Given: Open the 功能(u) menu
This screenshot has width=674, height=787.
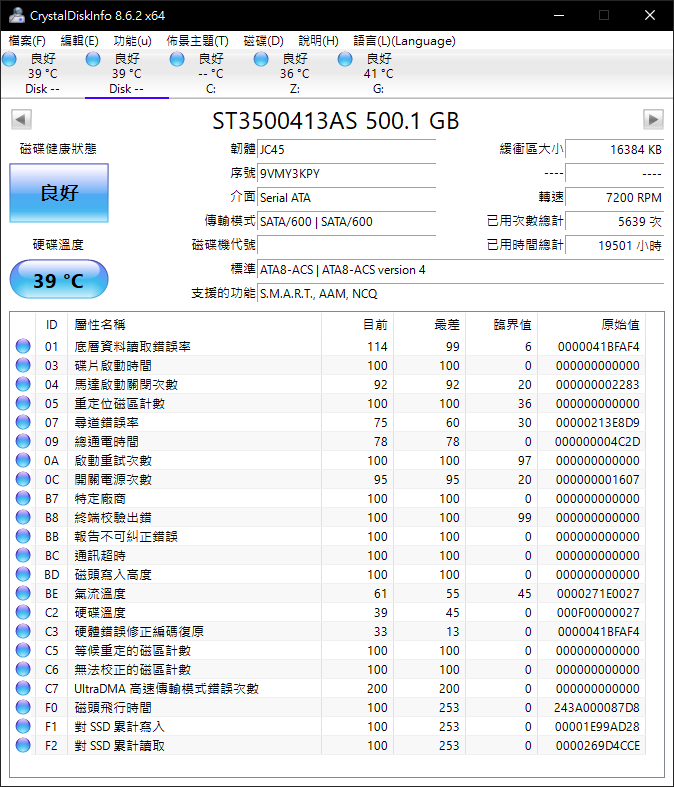Looking at the screenshot, I should (132, 41).
